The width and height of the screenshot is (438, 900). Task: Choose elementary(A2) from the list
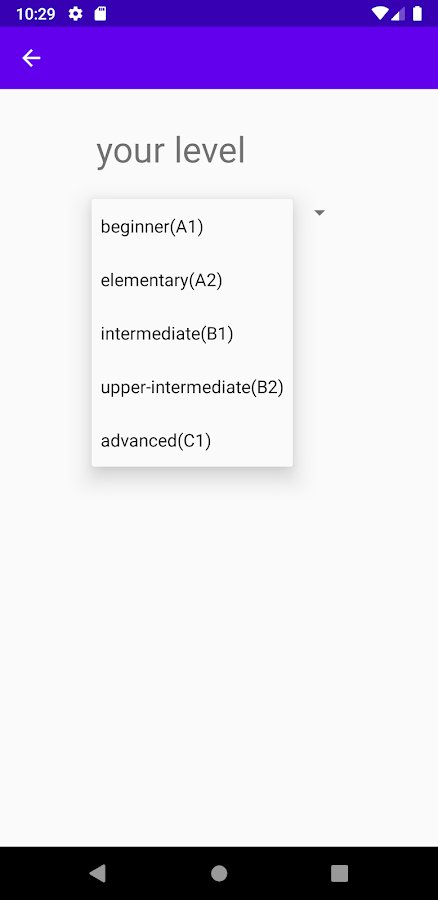pyautogui.click(x=192, y=280)
